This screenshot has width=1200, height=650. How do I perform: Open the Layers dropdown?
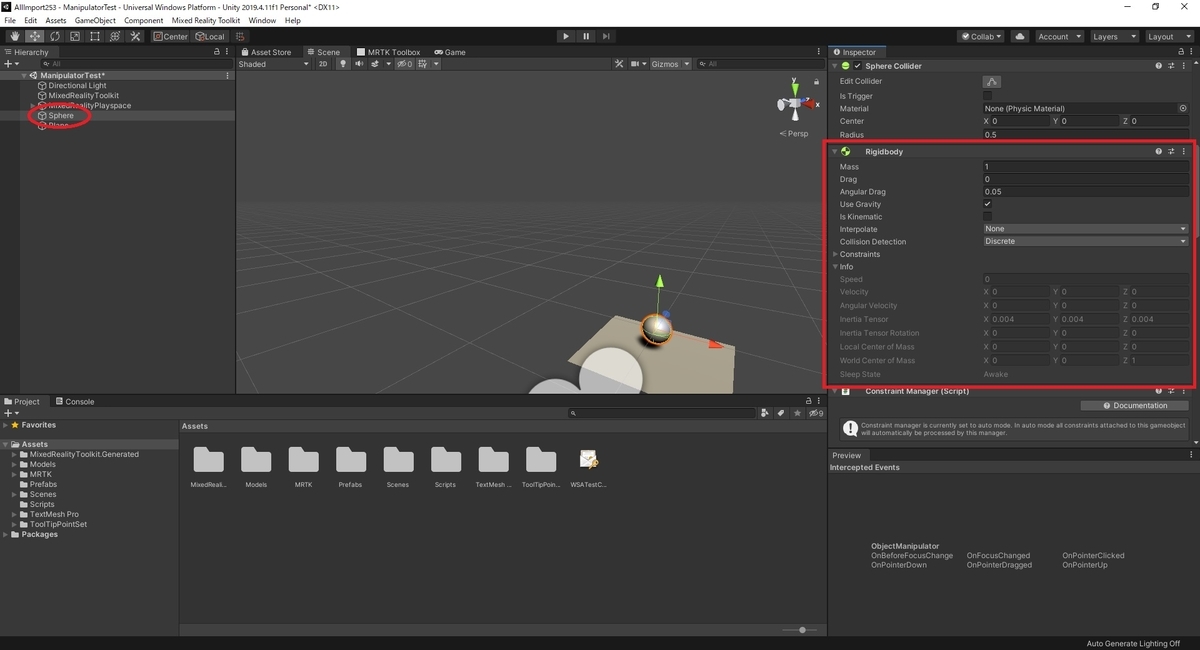[1113, 37]
